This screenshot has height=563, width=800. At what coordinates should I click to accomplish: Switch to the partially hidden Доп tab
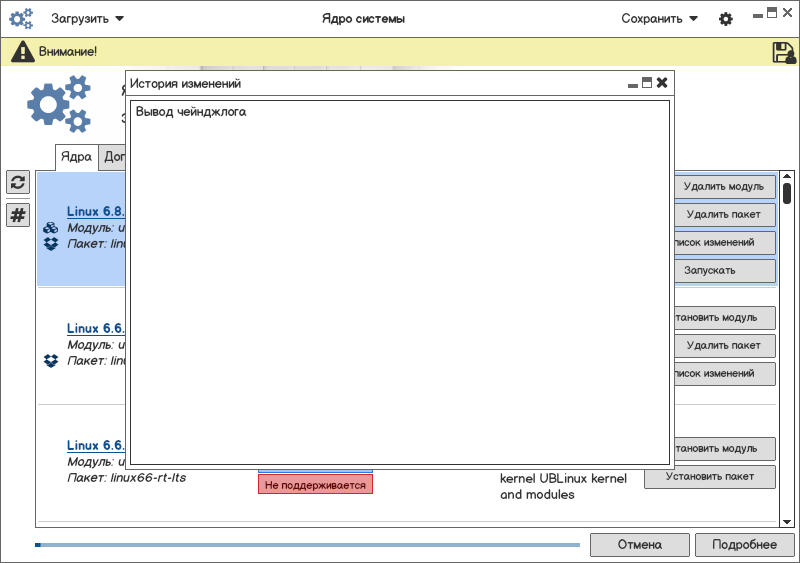[113, 157]
